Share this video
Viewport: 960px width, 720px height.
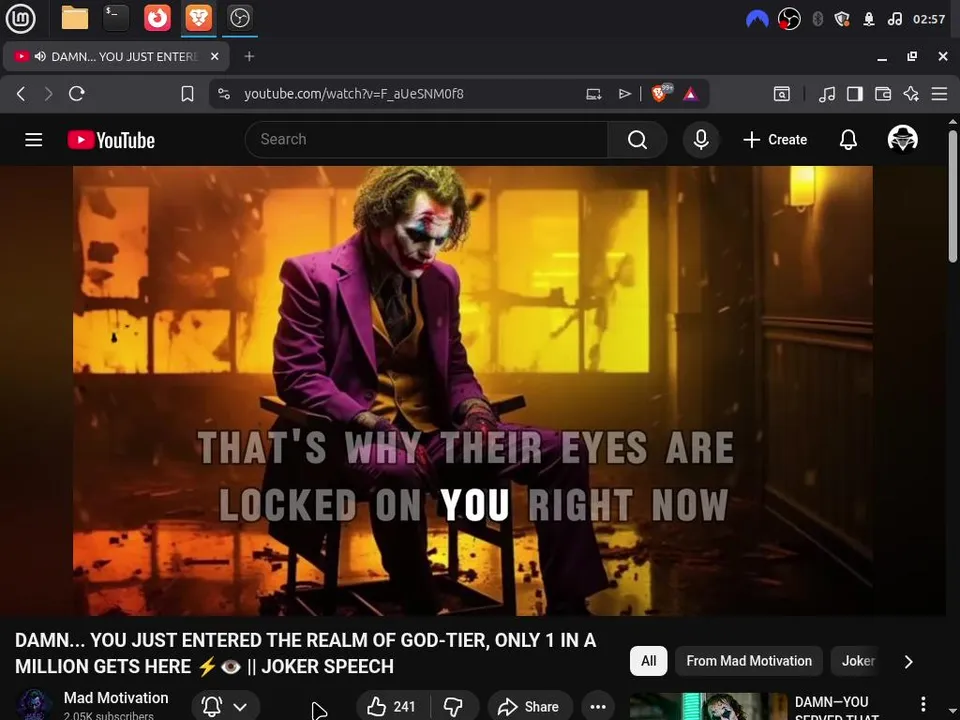pyautogui.click(x=529, y=707)
